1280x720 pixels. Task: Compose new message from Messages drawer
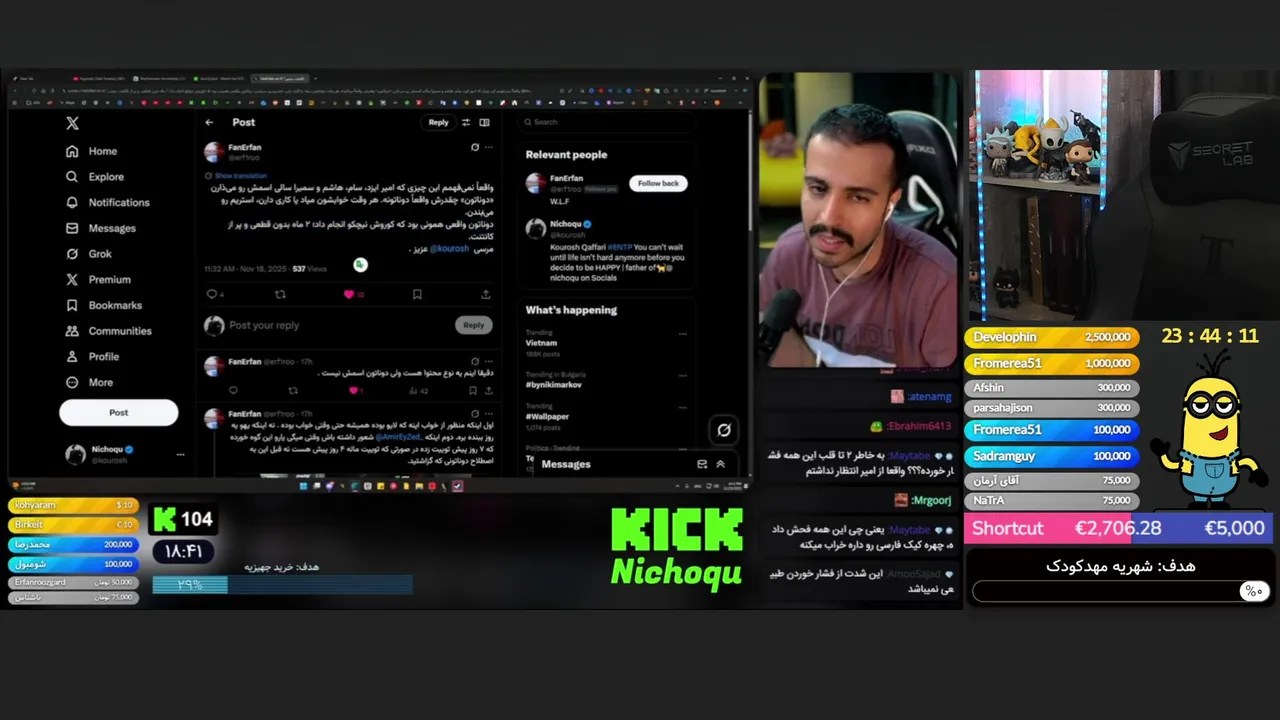pyautogui.click(x=702, y=464)
